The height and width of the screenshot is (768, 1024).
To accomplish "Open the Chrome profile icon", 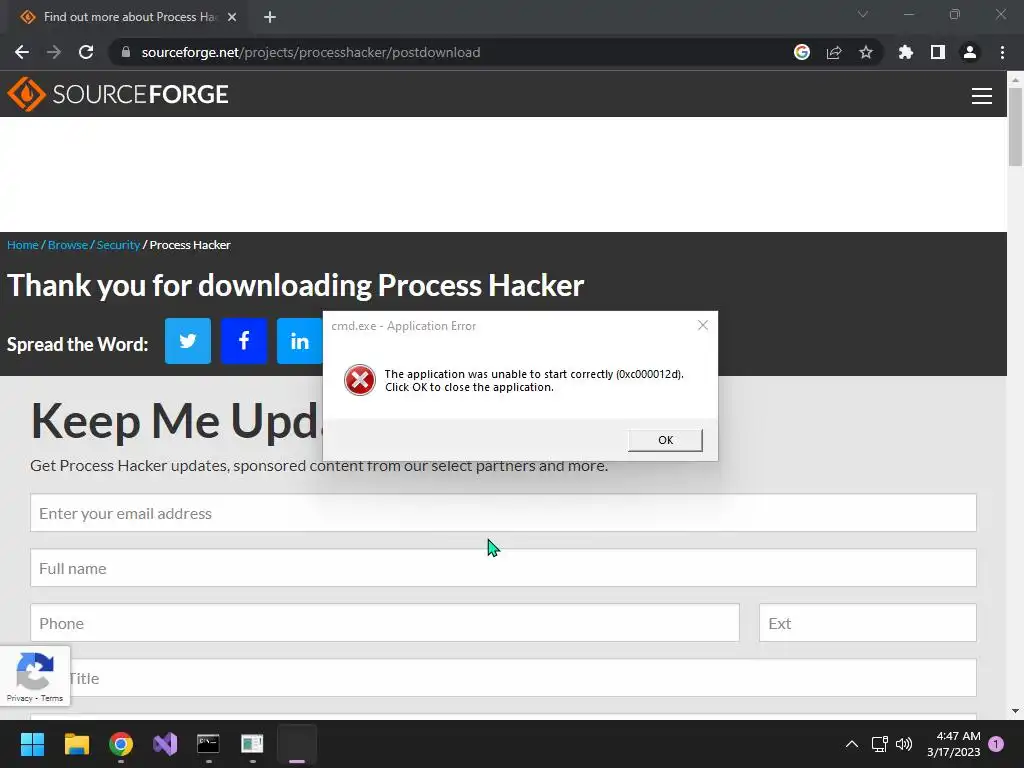I will [970, 52].
